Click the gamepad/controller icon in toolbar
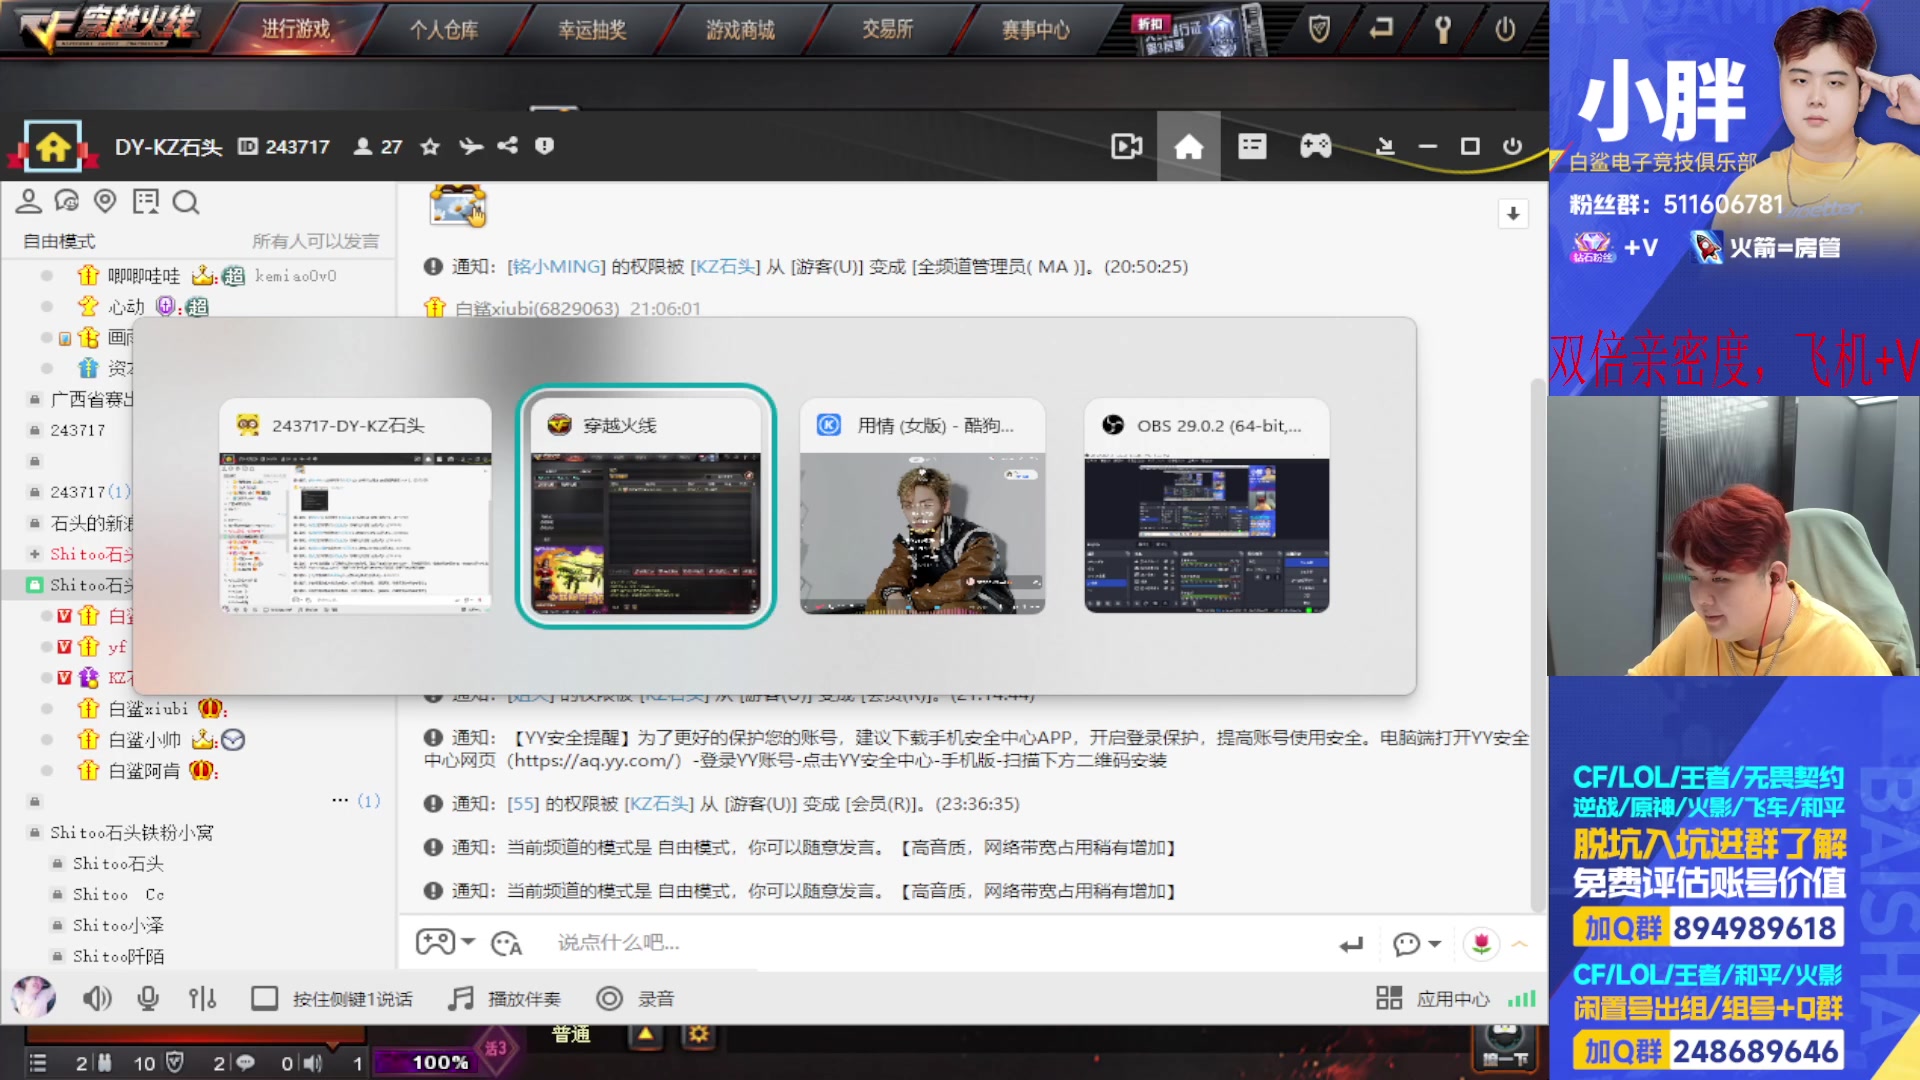The width and height of the screenshot is (1920, 1080). [x=1313, y=146]
